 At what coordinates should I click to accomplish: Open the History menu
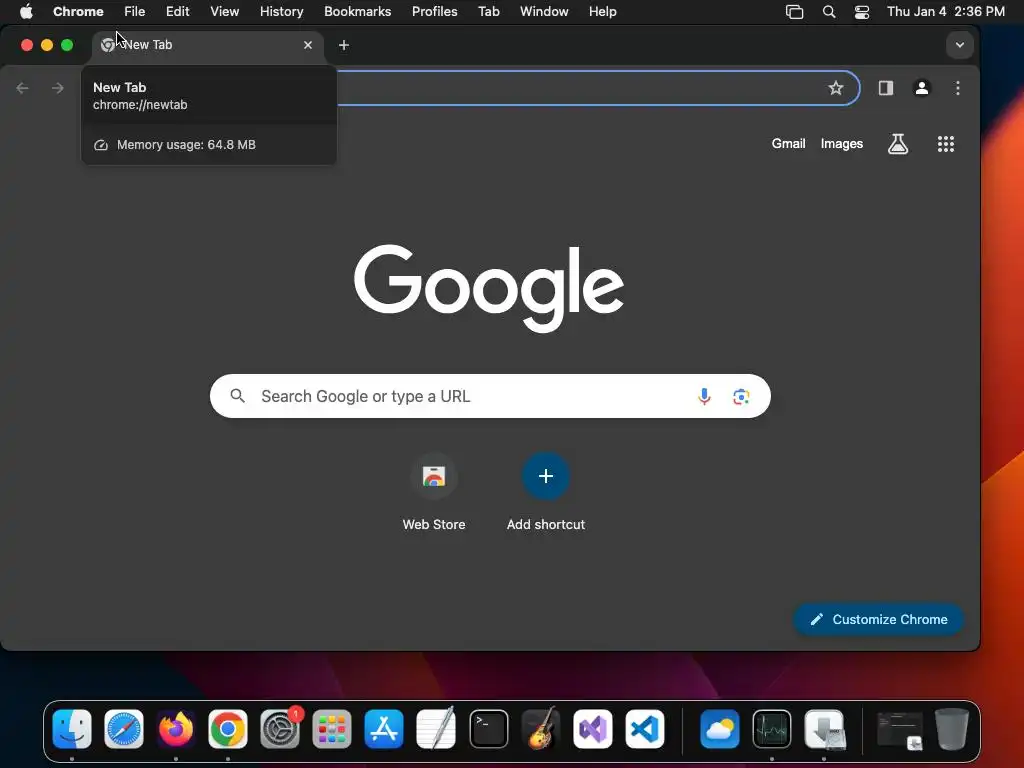coord(281,12)
